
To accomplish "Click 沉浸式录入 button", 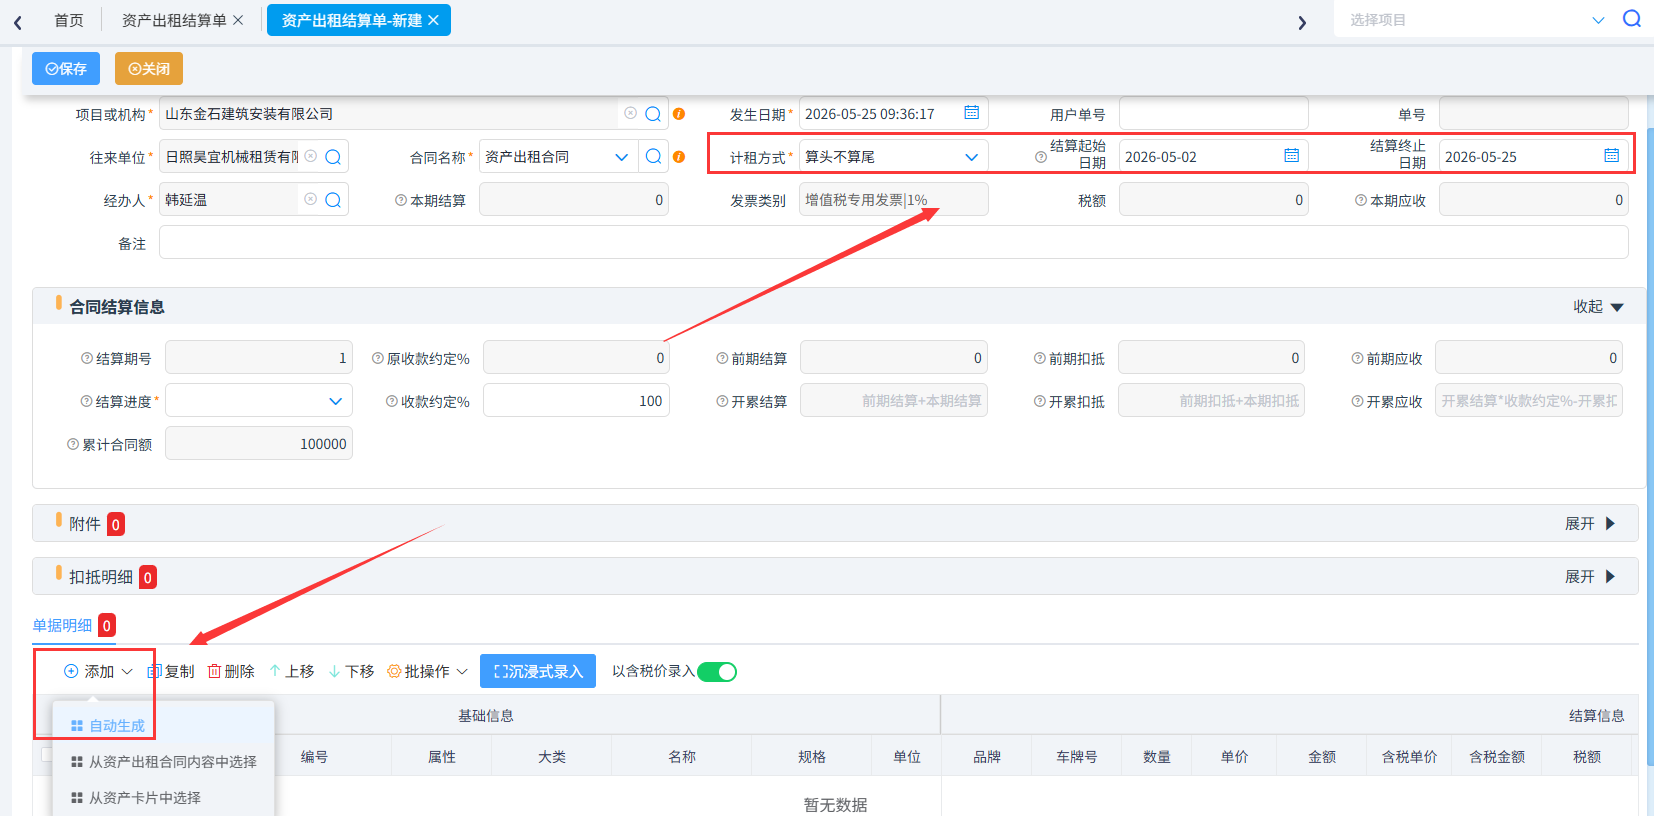I will (x=538, y=671).
